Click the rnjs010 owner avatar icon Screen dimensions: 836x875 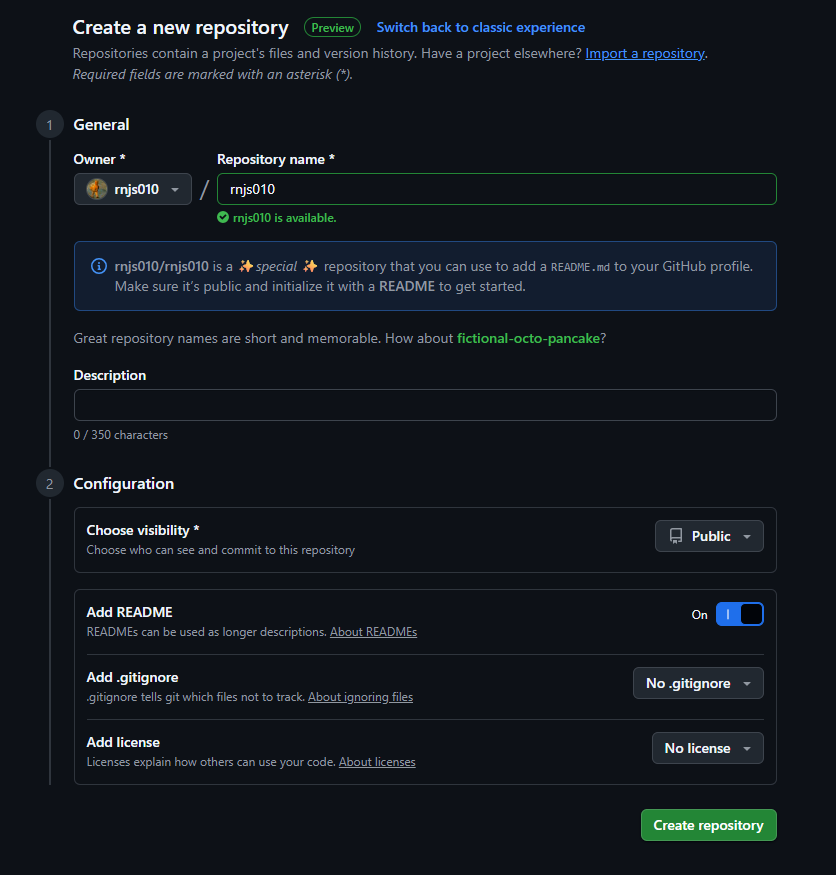coord(97,189)
